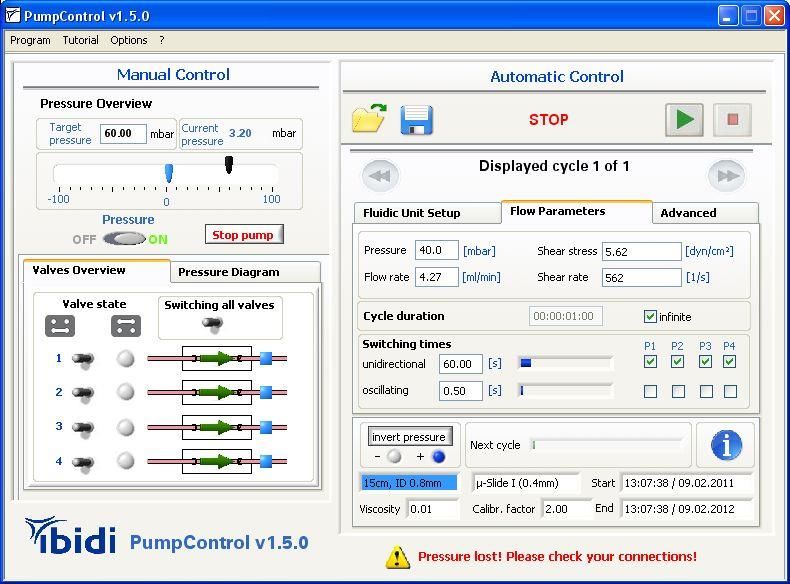Image resolution: width=790 pixels, height=584 pixels.
Task: Check oscillating P4 checkbox
Action: point(731,392)
